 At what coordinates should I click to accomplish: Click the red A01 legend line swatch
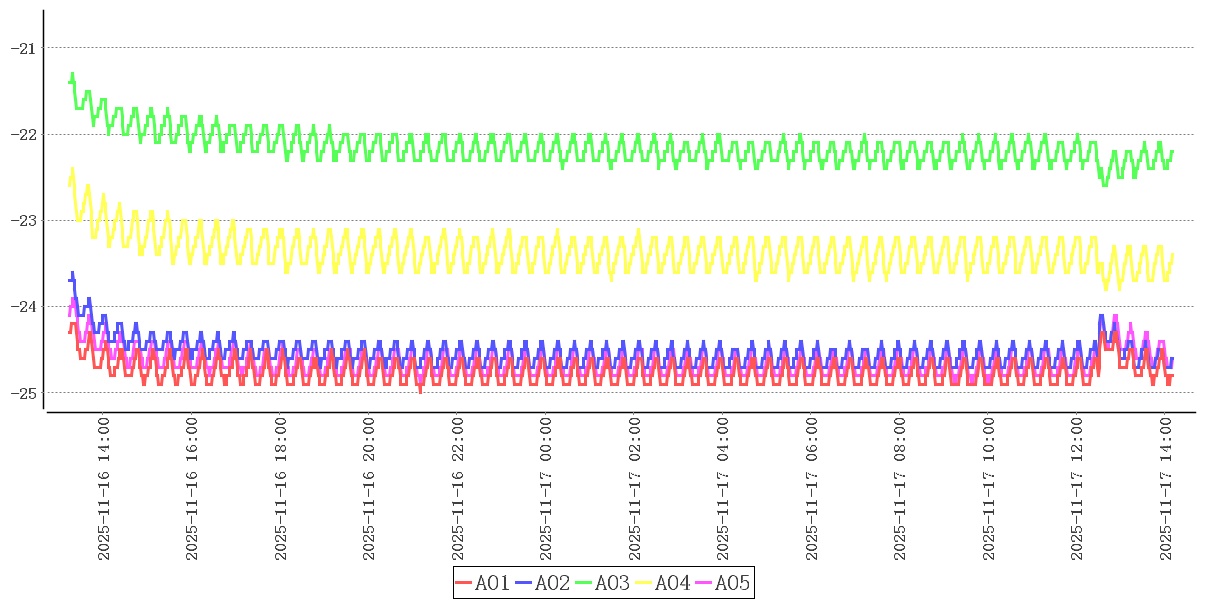tap(464, 583)
